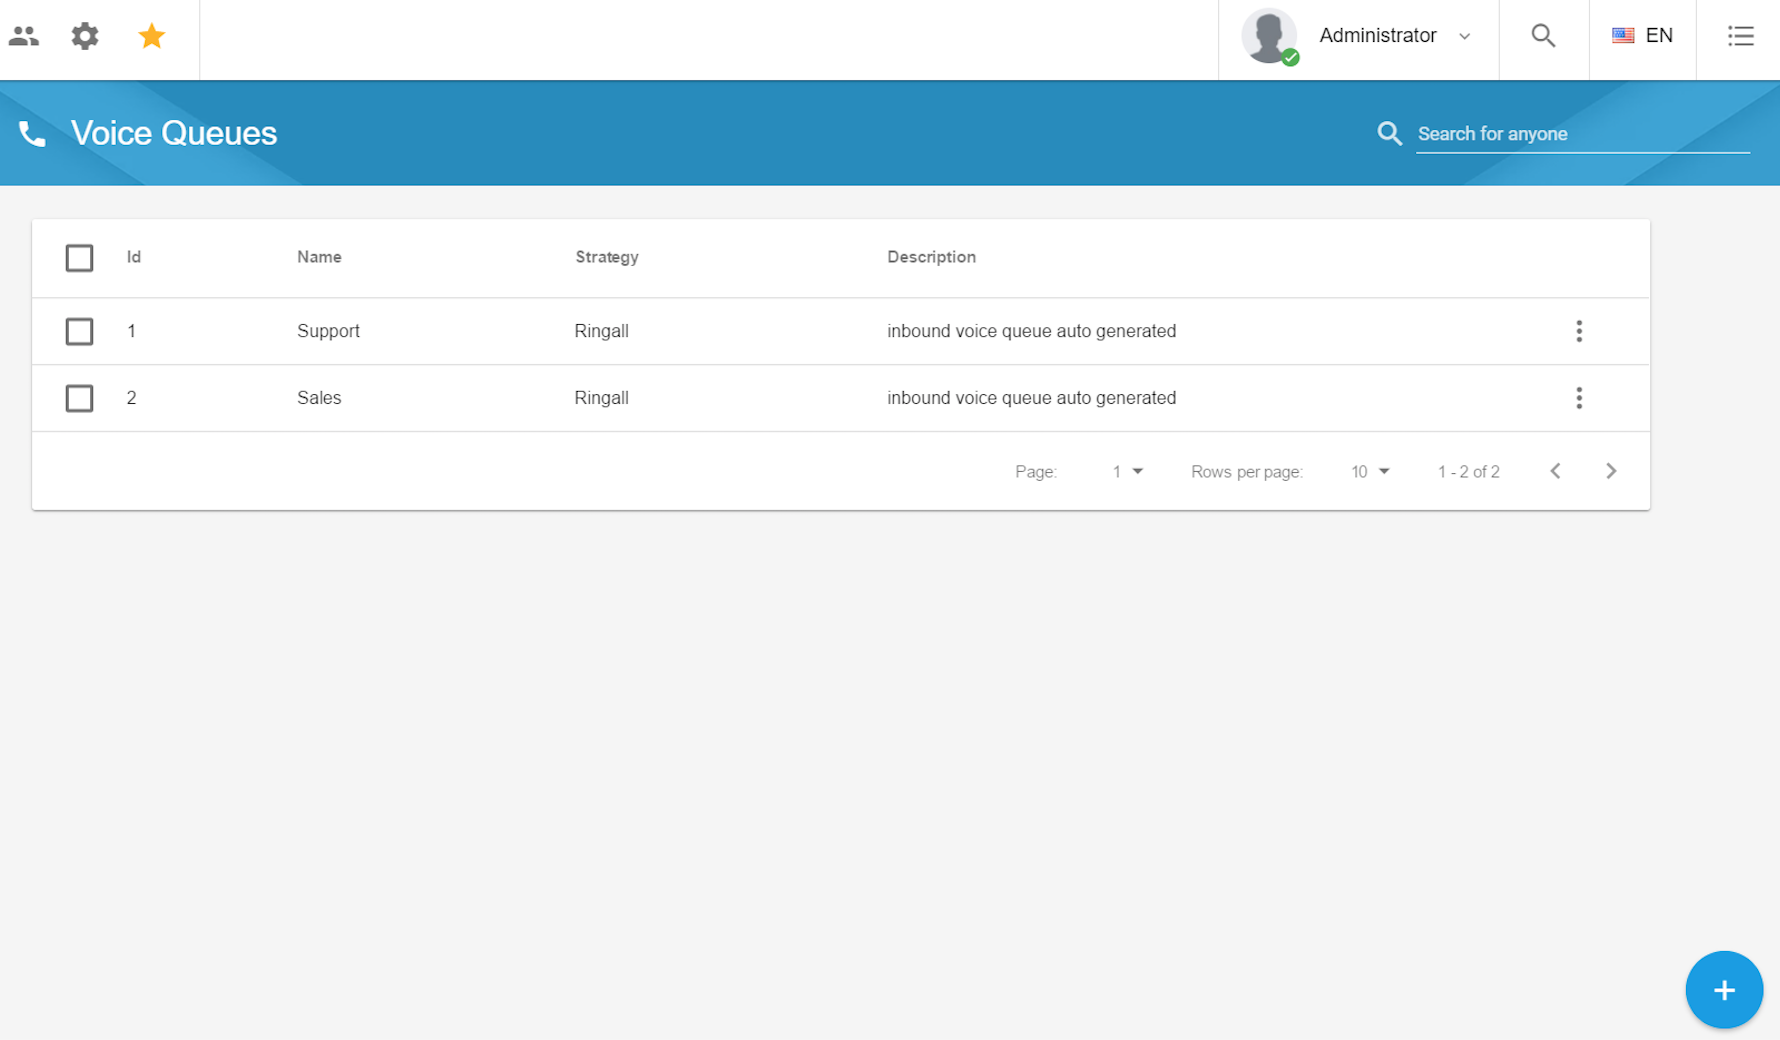Screen dimensions: 1780x1040
Task: Open the EN language selector
Action: click(1642, 36)
